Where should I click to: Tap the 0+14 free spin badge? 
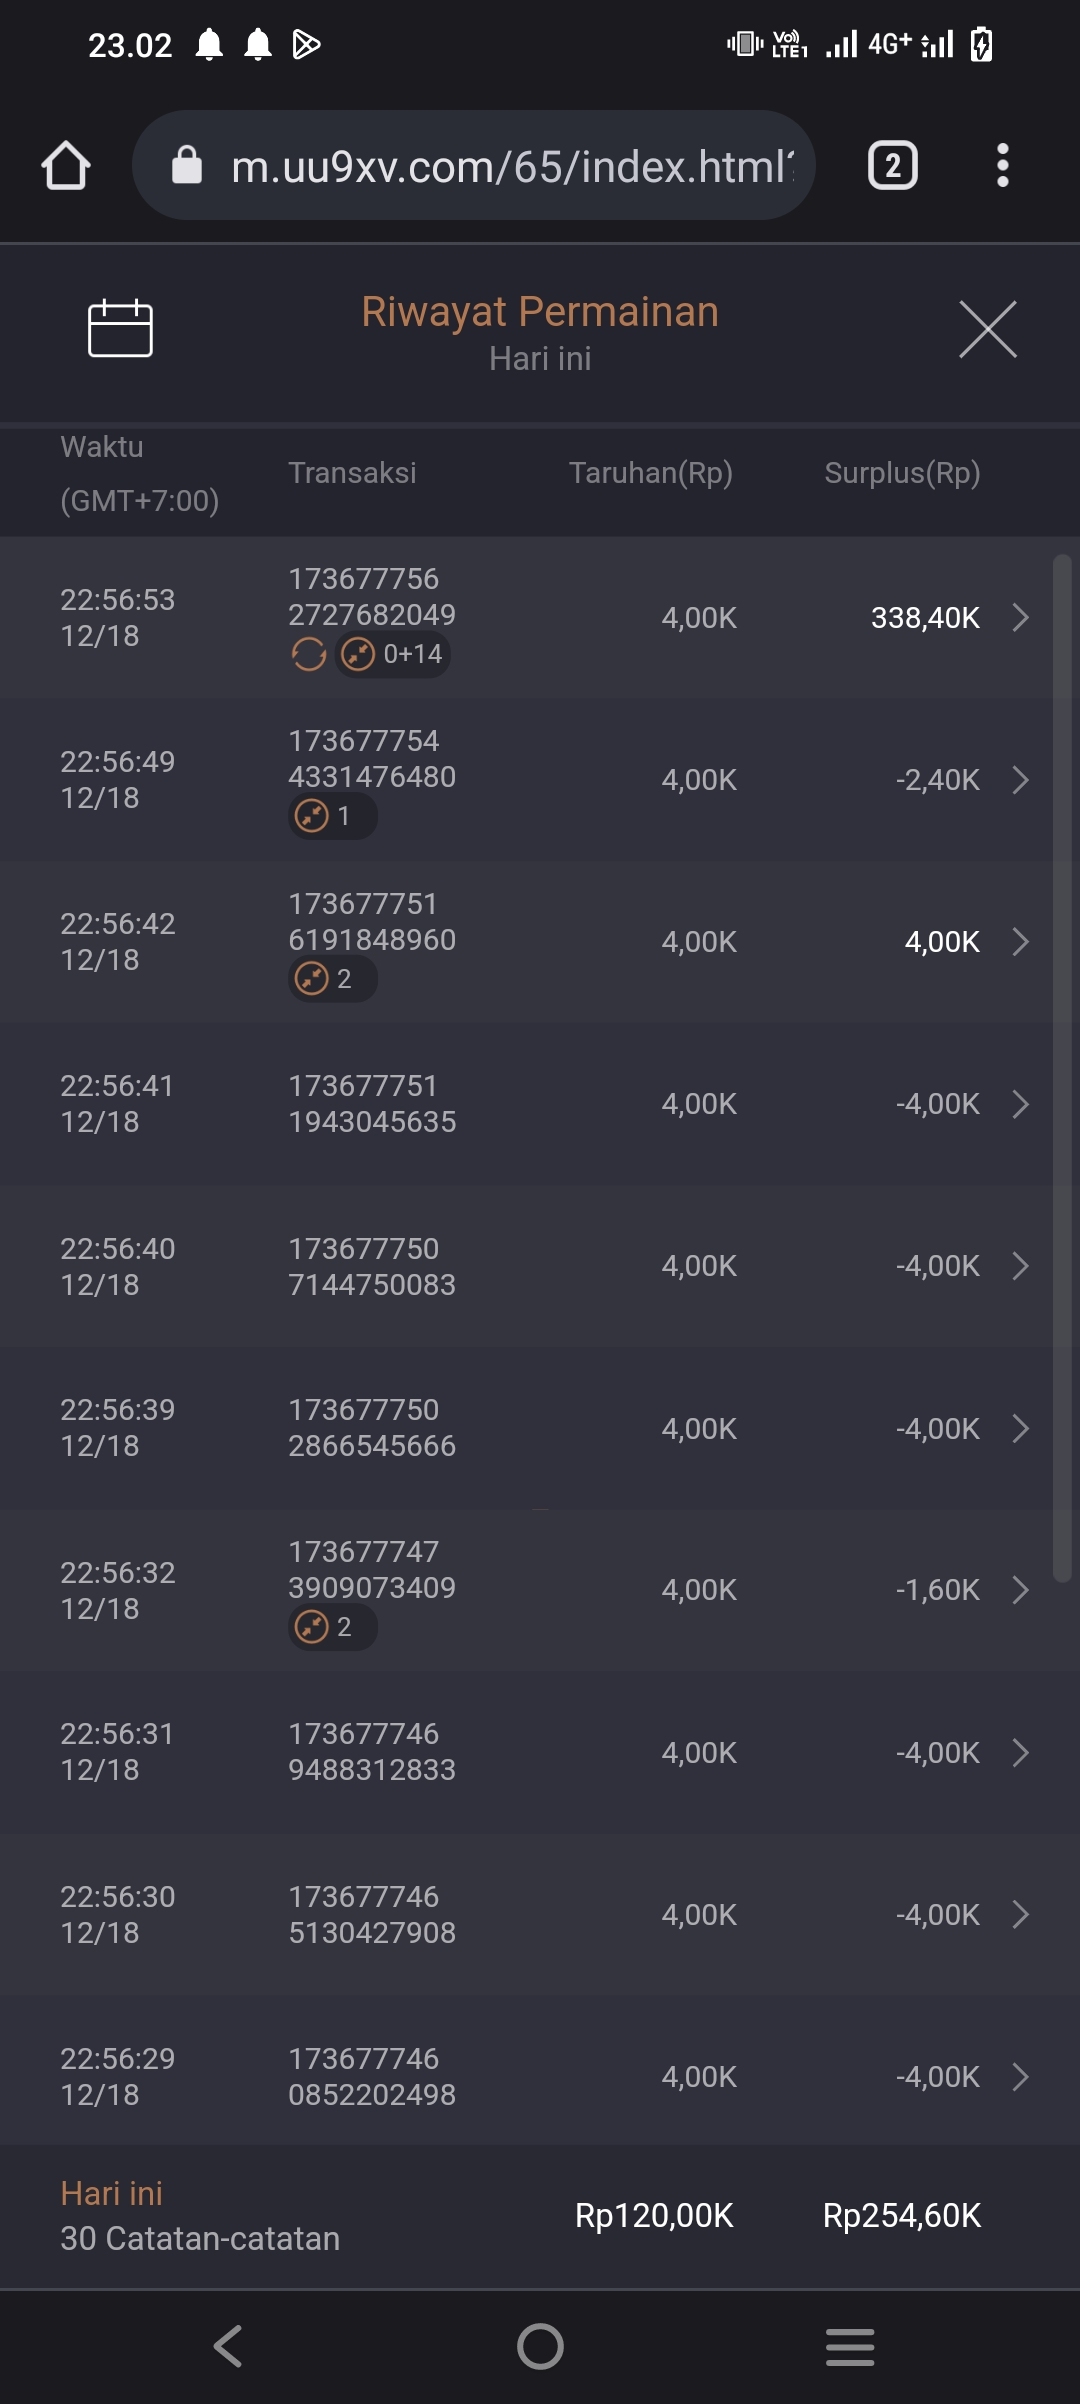tap(393, 655)
